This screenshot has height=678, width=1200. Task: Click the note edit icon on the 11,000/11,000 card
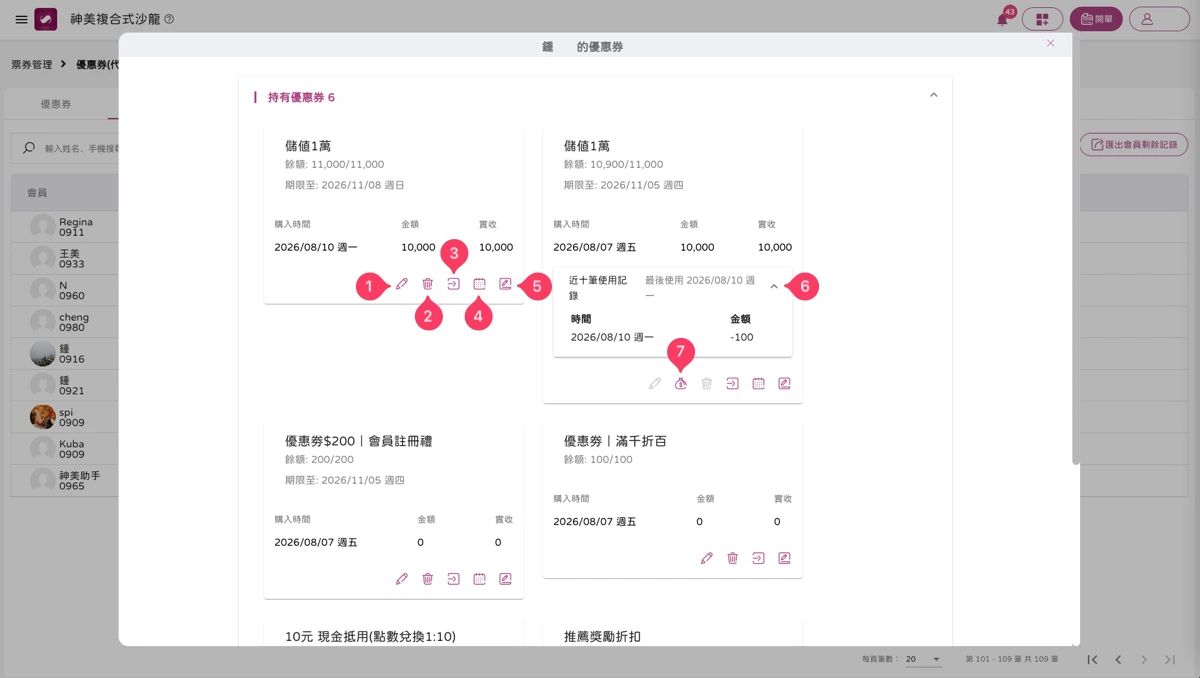505,284
